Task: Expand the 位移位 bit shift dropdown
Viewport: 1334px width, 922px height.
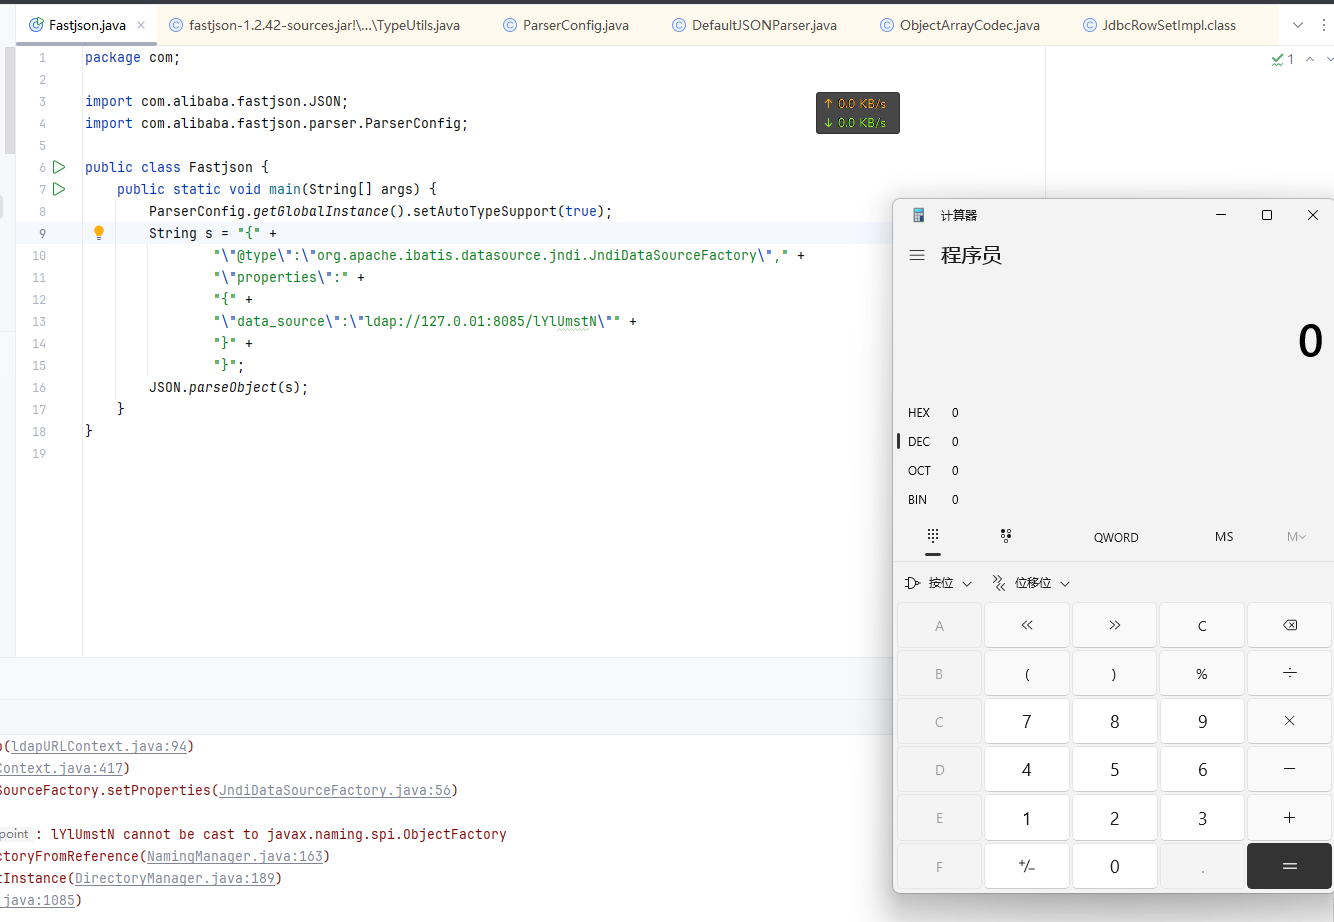Action: [x=1031, y=583]
